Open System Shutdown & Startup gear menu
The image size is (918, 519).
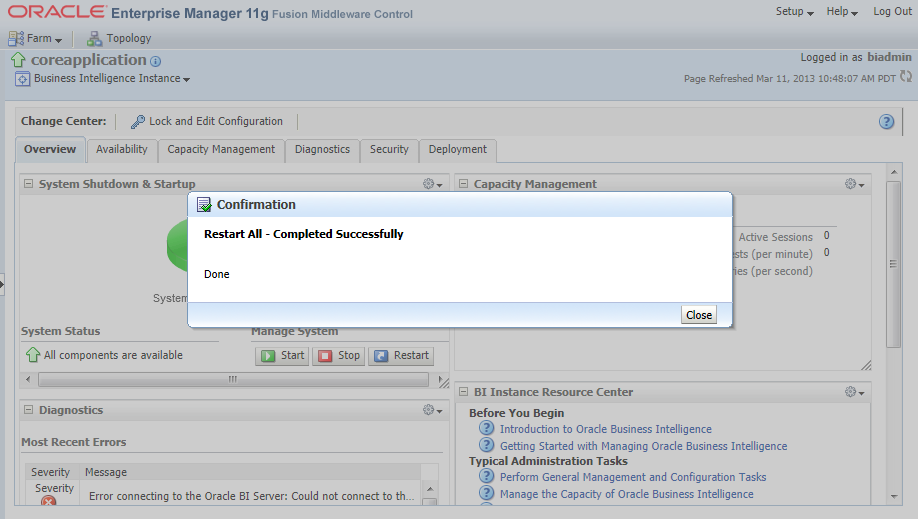pos(432,184)
